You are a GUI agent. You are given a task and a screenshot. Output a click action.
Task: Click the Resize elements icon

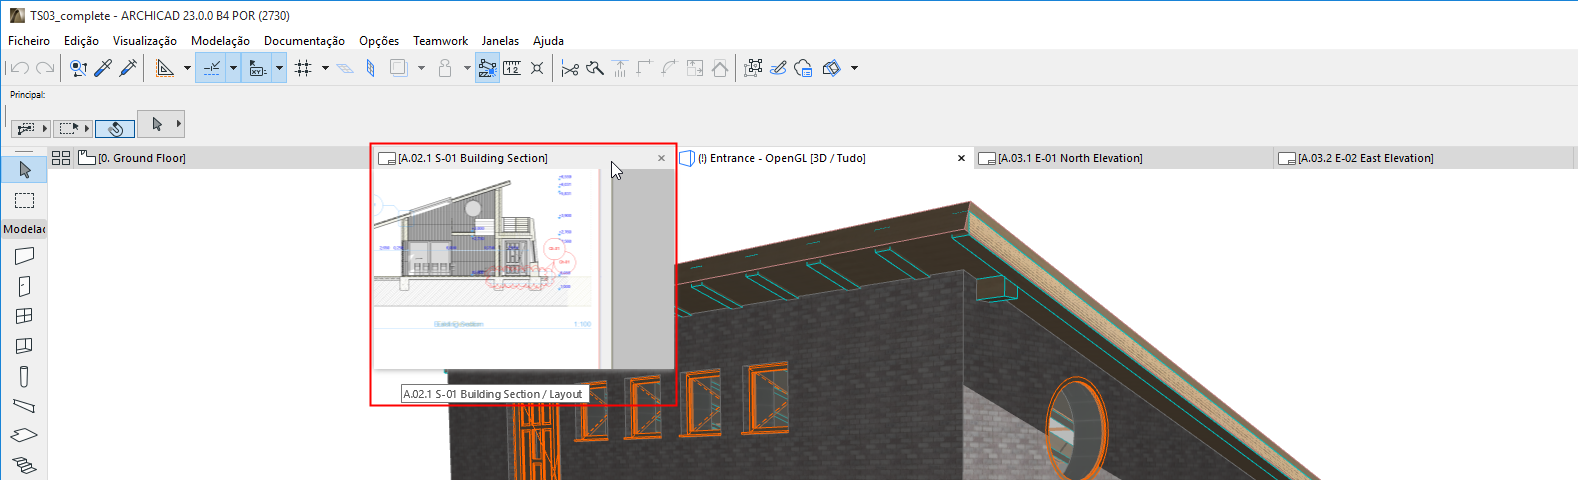coord(695,68)
